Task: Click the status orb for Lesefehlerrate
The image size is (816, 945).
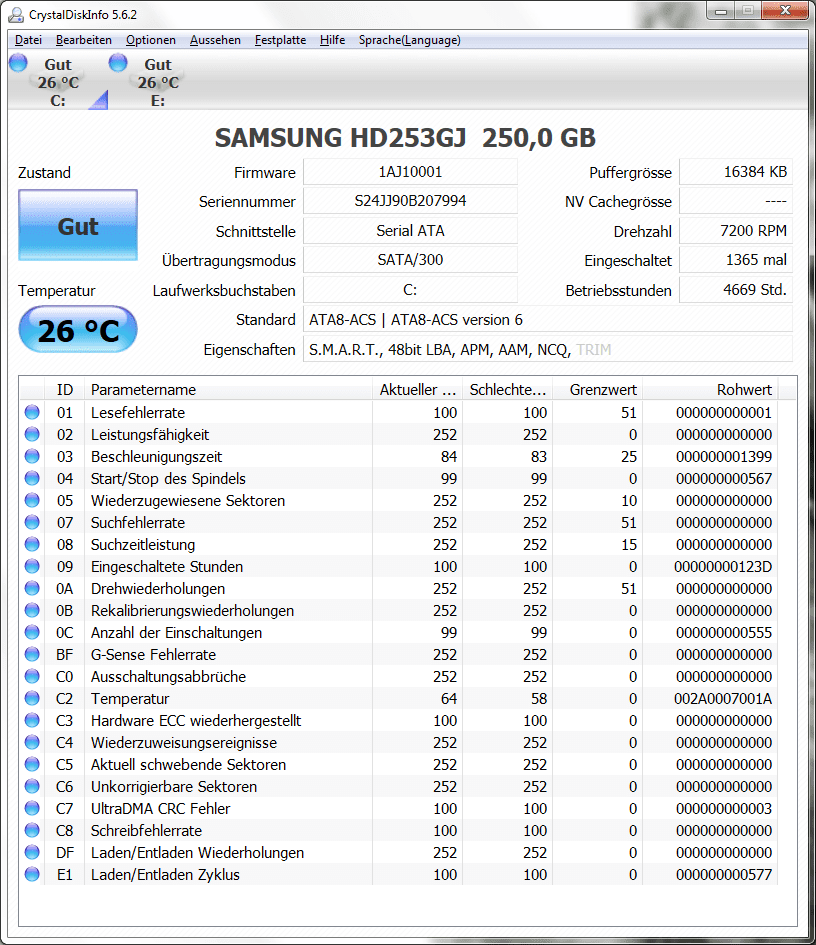Action: 32,412
